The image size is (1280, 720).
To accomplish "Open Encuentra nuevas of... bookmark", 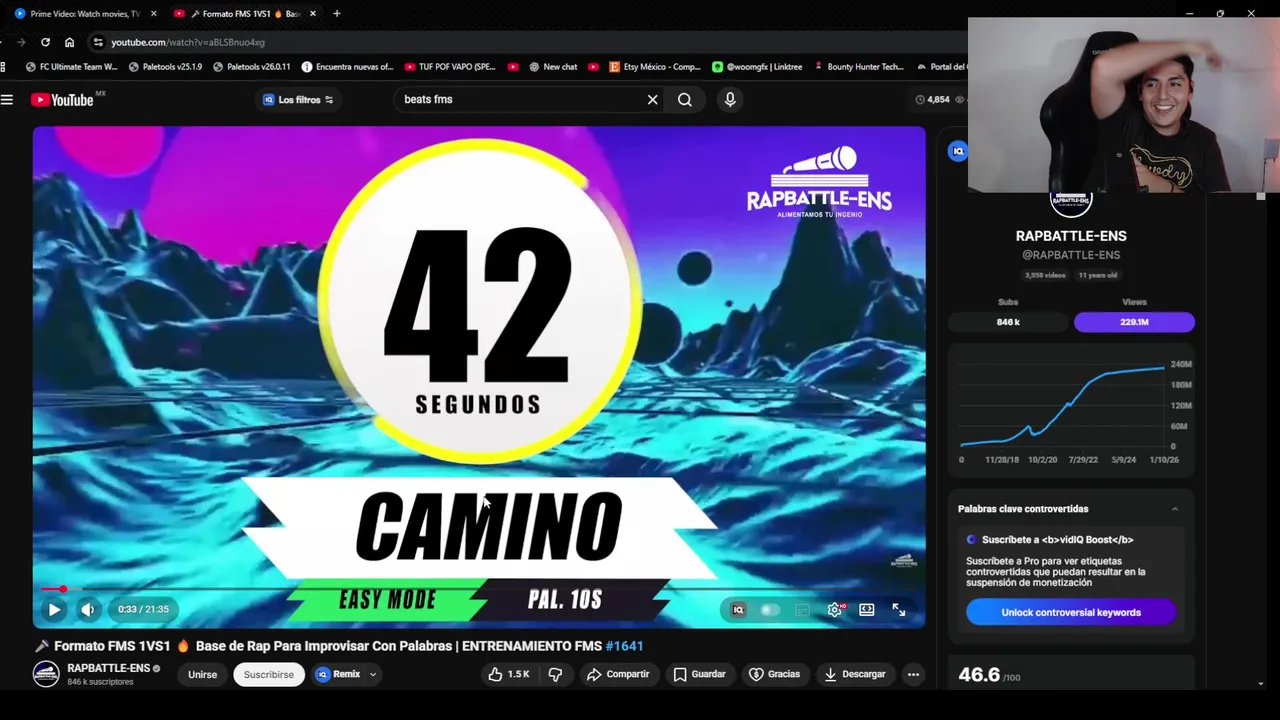I will (347, 67).
